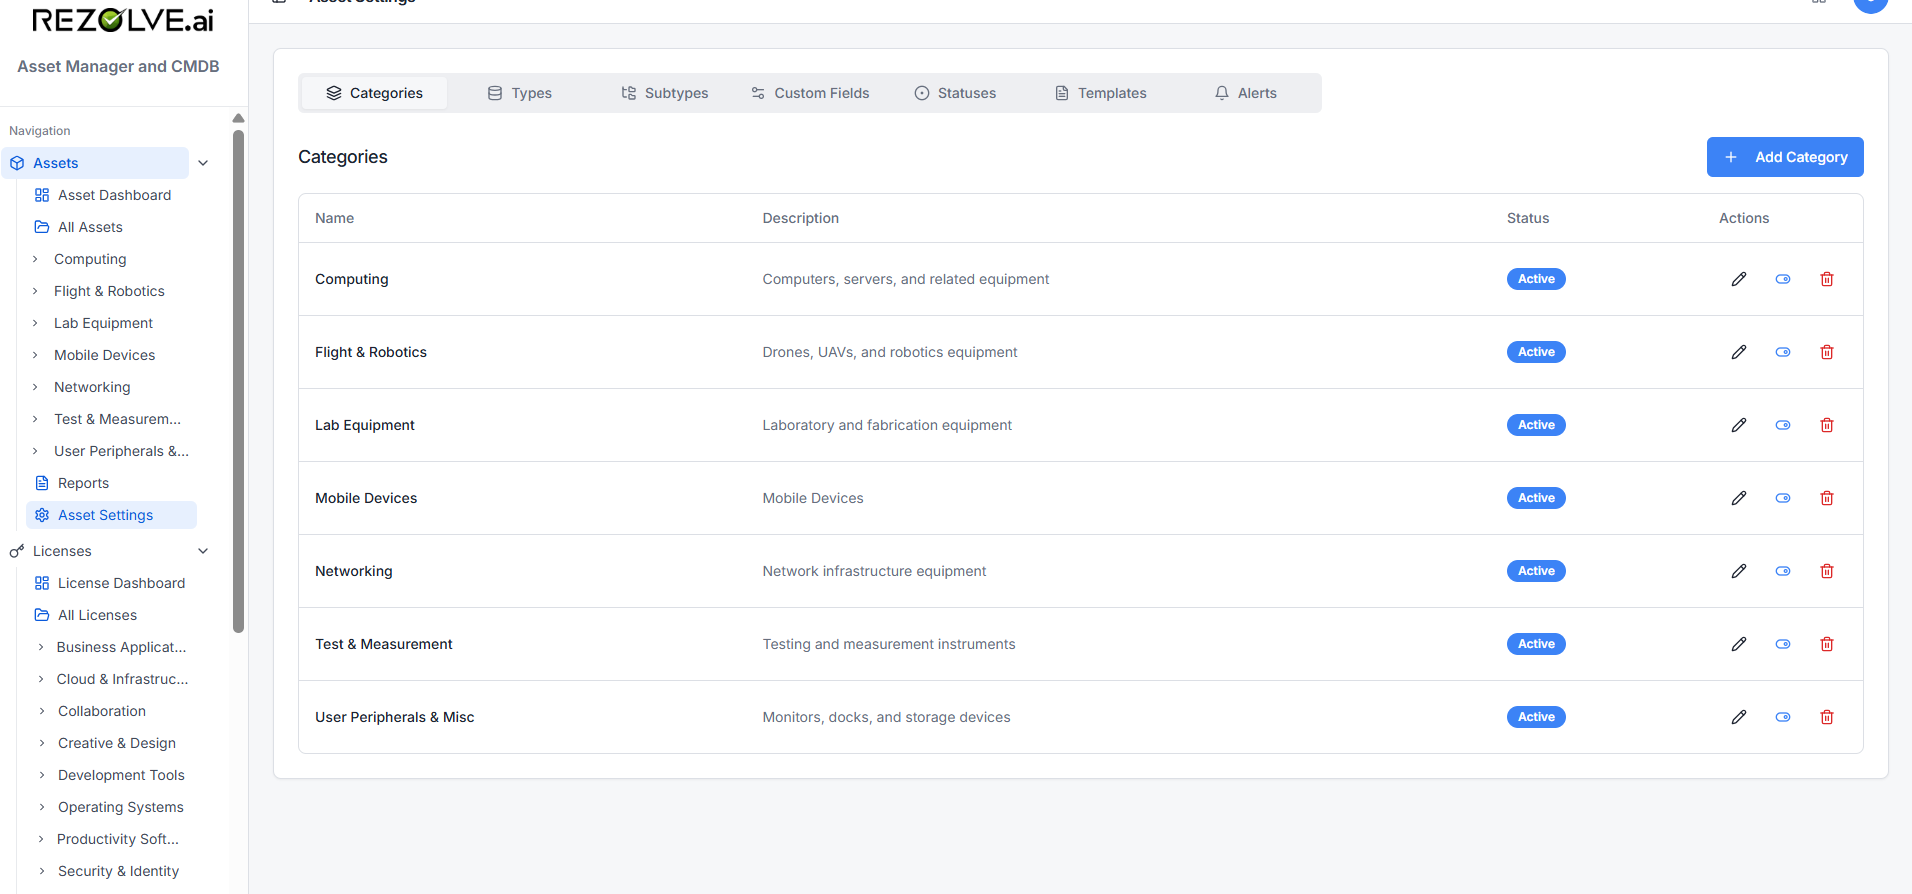Go to the Custom Fields tab
This screenshot has height=894, width=1912.
point(810,93)
